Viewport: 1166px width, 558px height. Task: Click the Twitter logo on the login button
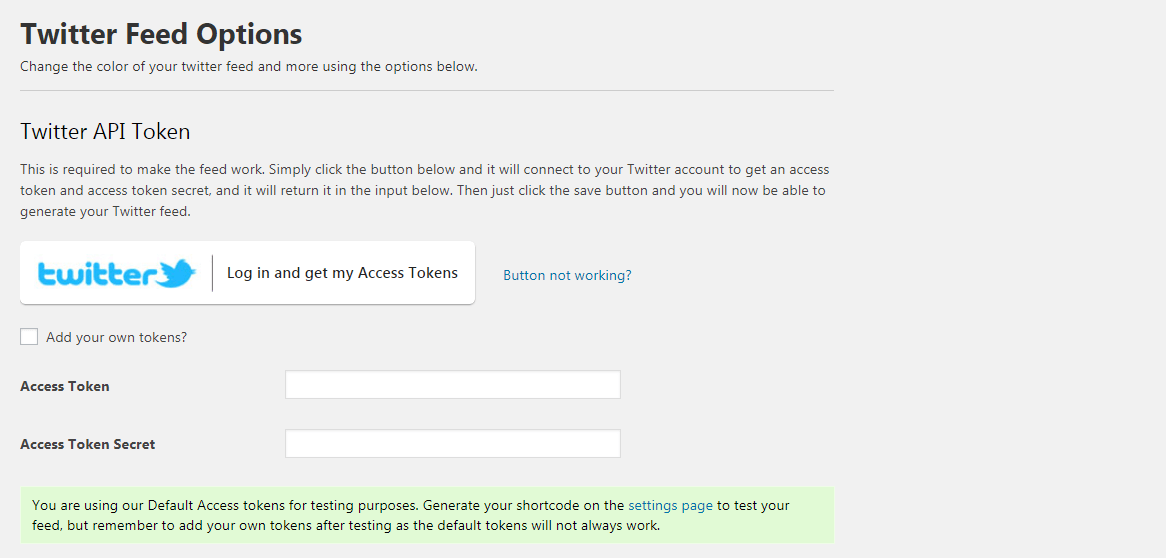(117, 273)
